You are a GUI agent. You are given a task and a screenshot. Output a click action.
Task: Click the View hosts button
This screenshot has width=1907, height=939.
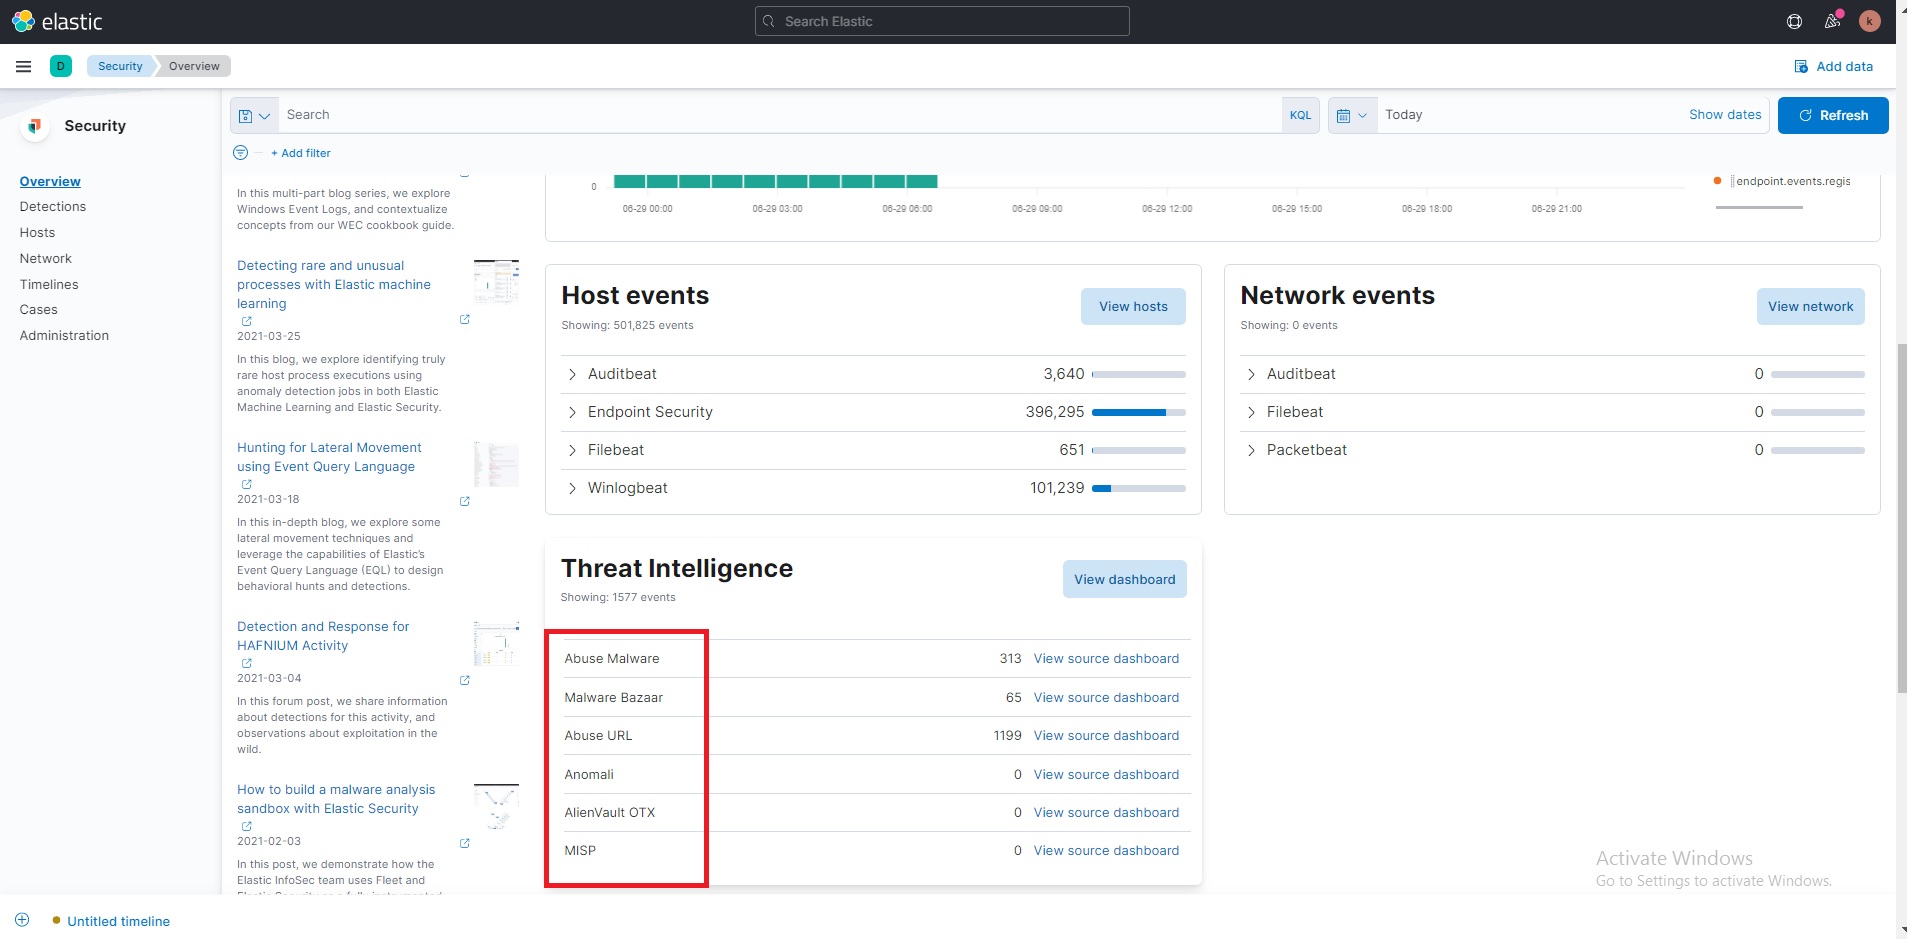click(1133, 307)
